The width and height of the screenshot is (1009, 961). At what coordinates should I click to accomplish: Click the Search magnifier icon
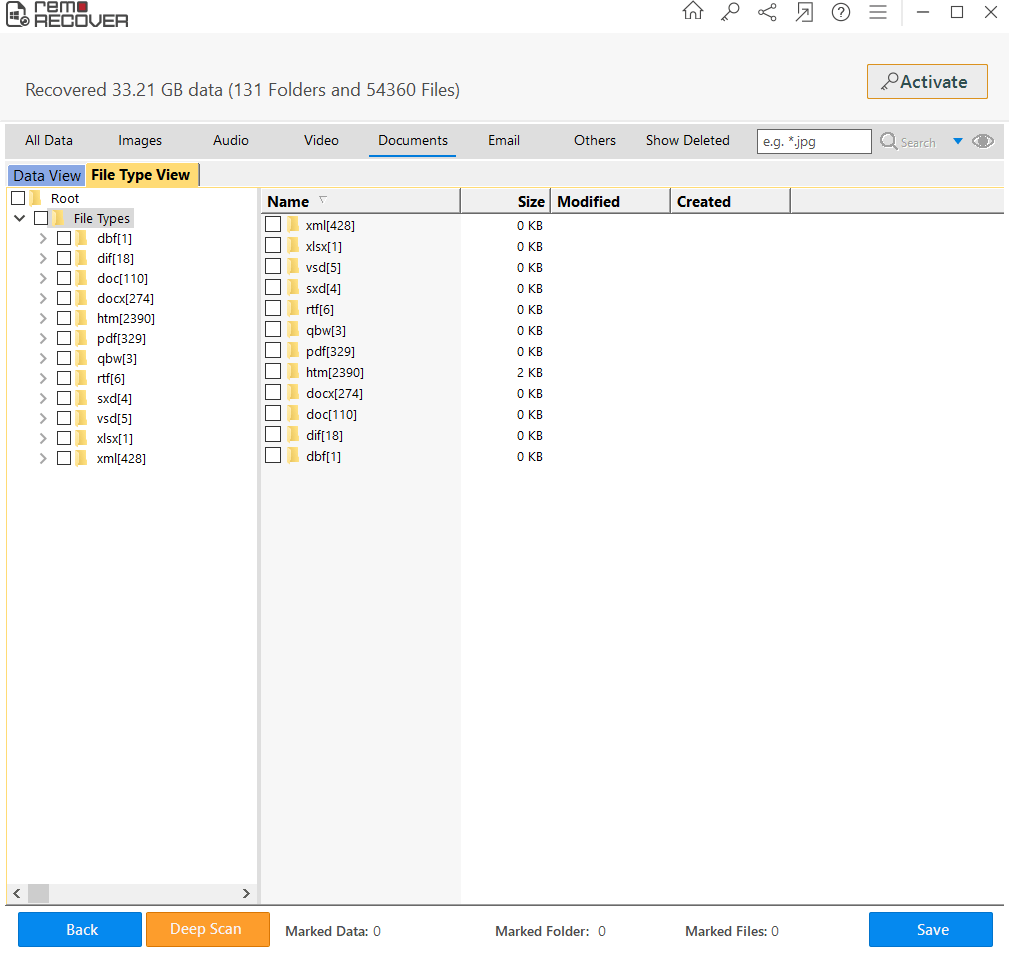(x=889, y=141)
